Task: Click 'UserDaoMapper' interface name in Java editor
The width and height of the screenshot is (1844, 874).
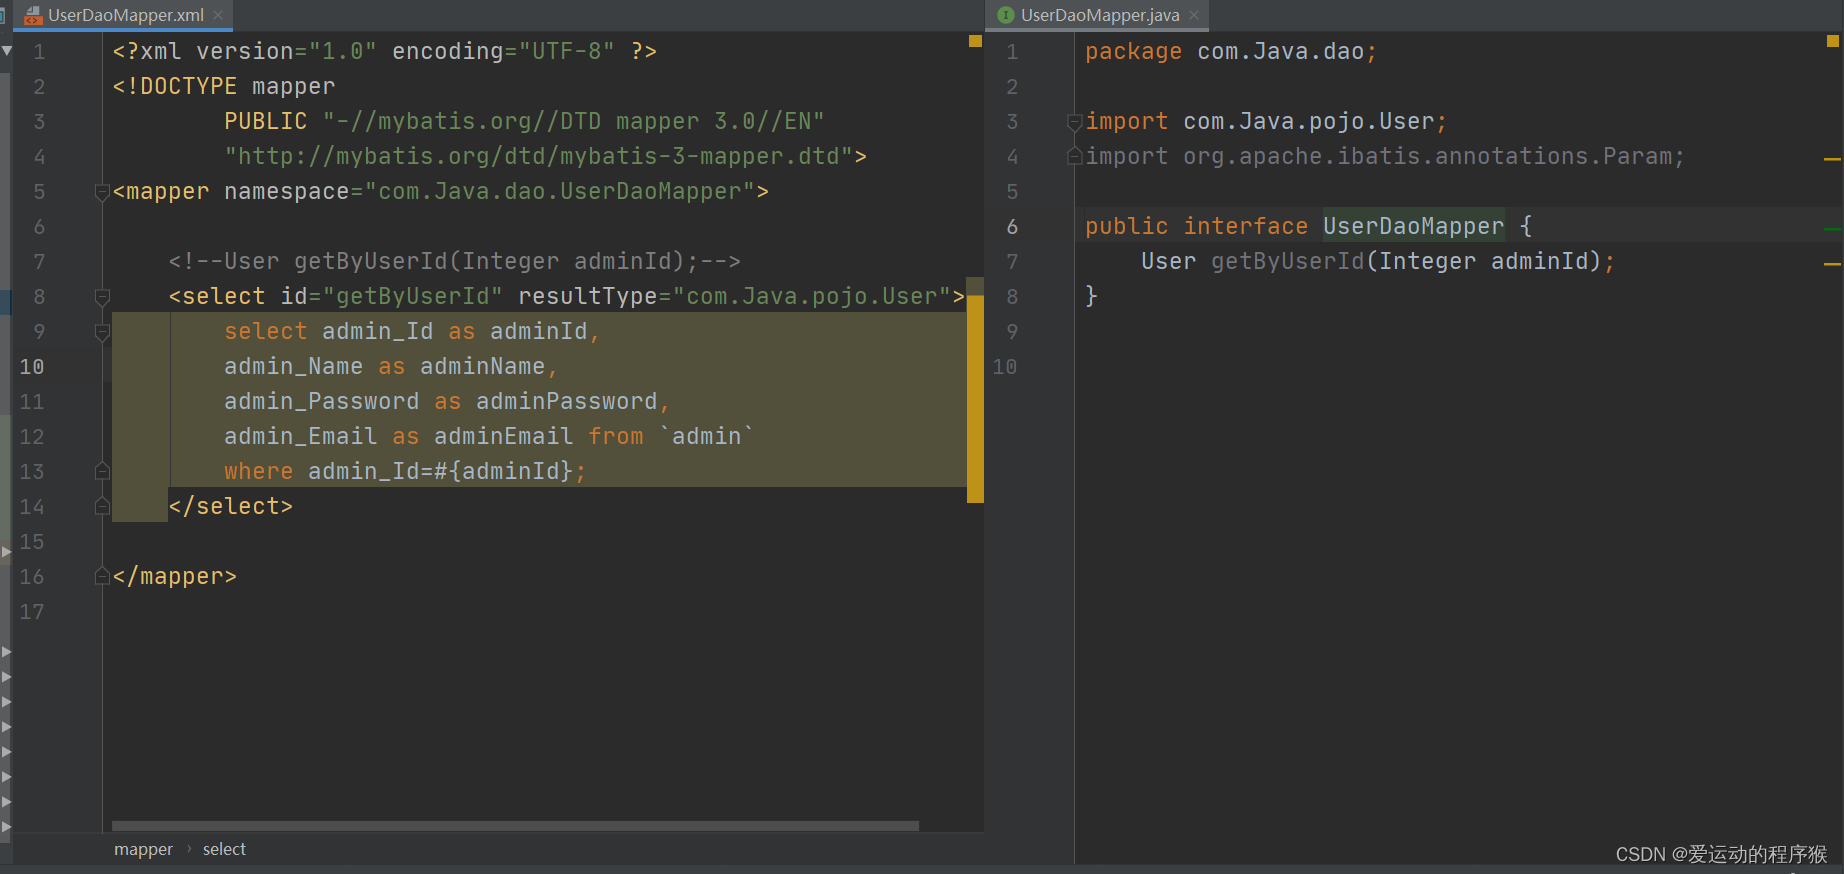Action: (1413, 227)
